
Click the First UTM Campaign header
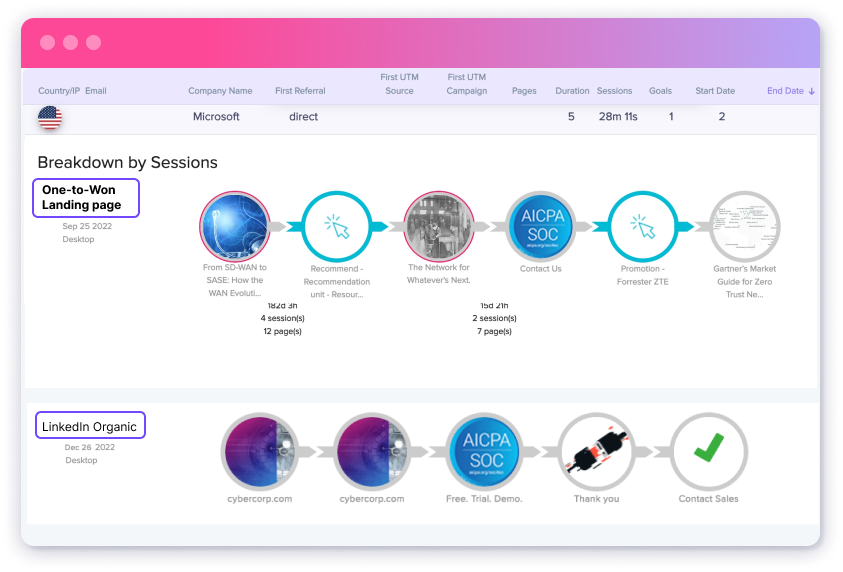467,84
